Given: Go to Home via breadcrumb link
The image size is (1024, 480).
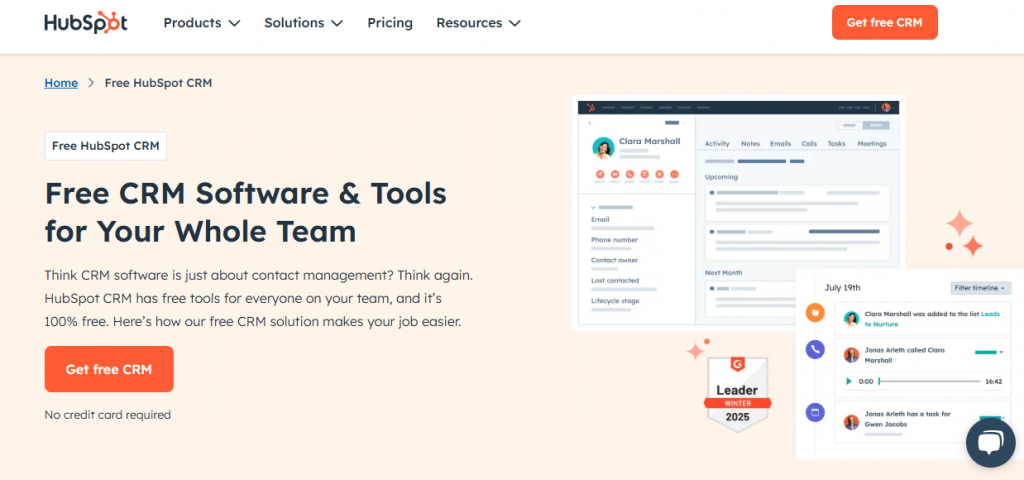Looking at the screenshot, I should point(61,83).
